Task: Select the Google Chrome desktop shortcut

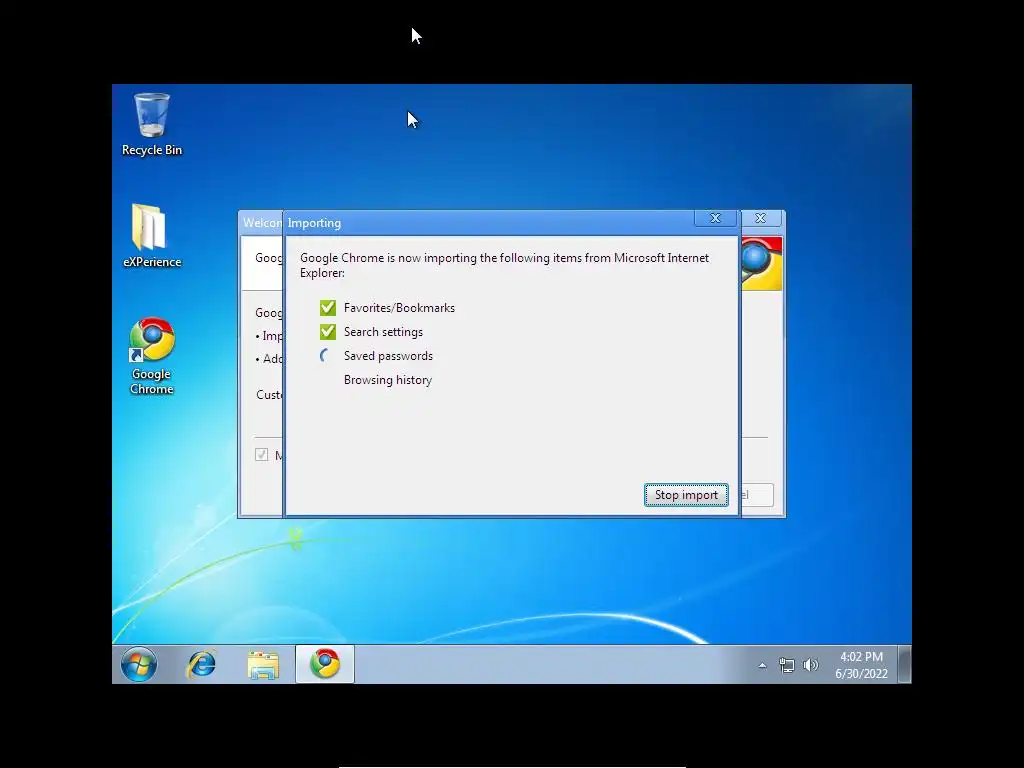Action: [152, 356]
